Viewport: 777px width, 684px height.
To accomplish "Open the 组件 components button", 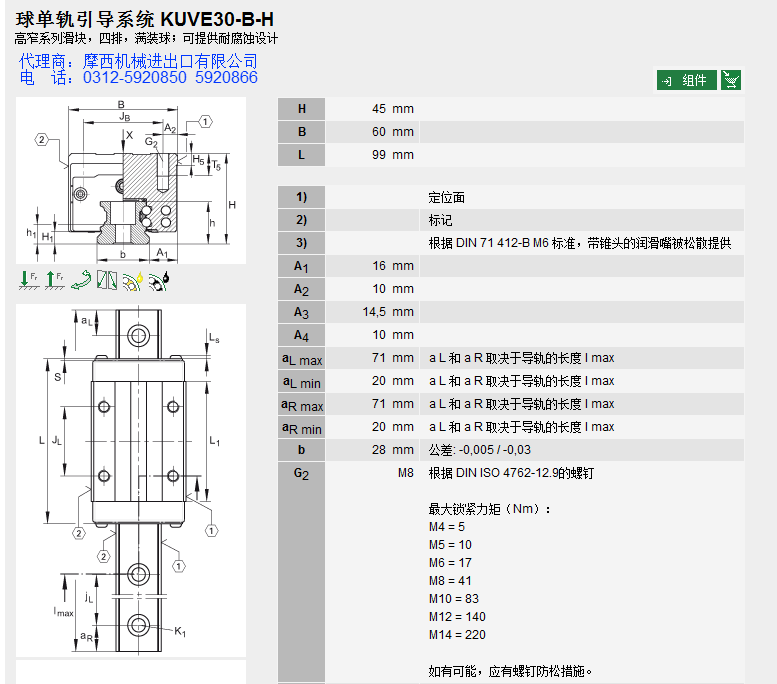I will pyautogui.click(x=687, y=81).
